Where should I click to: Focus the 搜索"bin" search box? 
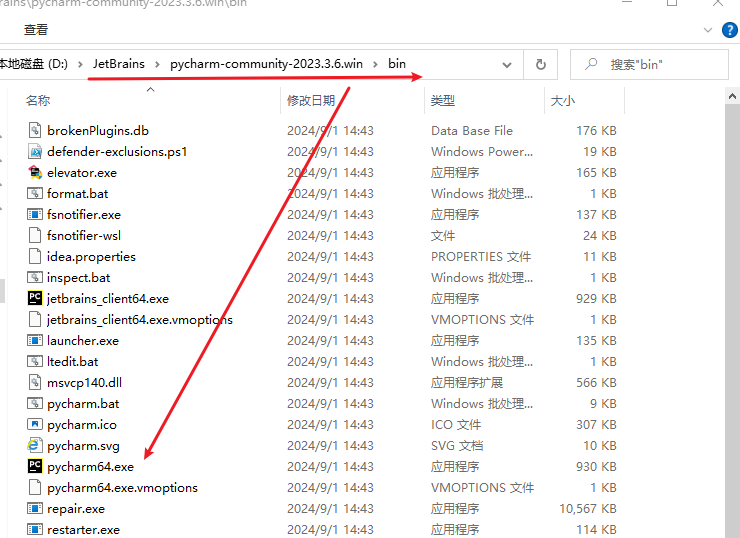649,64
